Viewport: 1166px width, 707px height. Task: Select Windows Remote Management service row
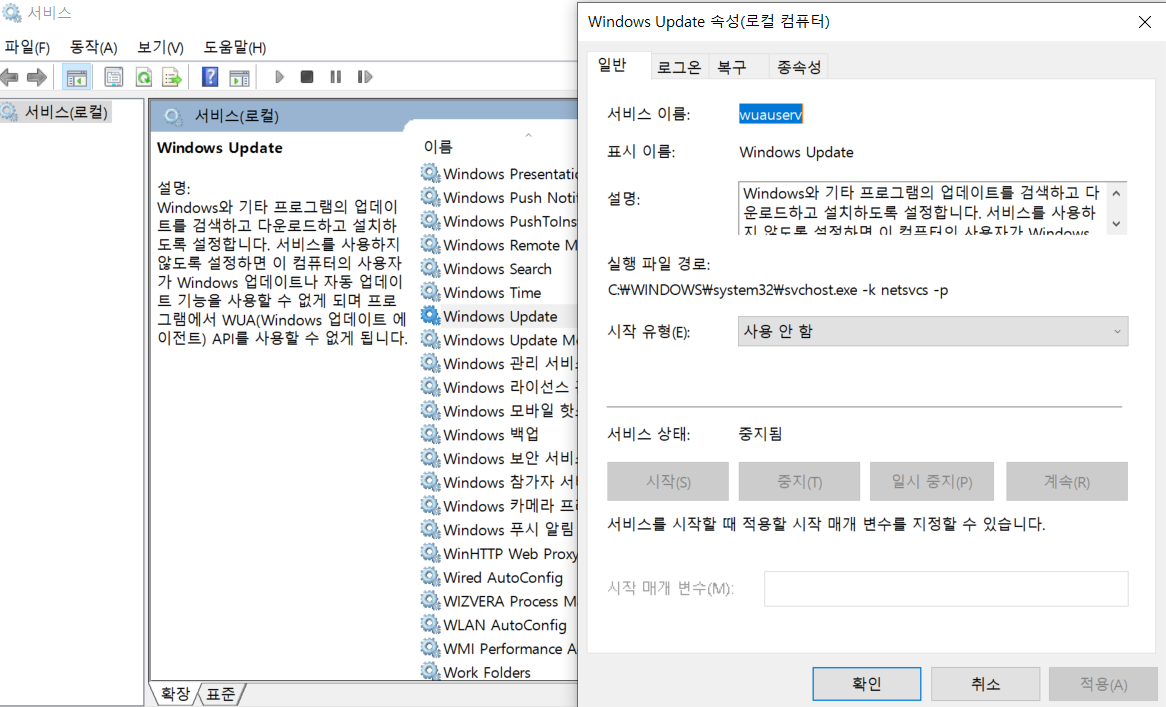tap(498, 245)
